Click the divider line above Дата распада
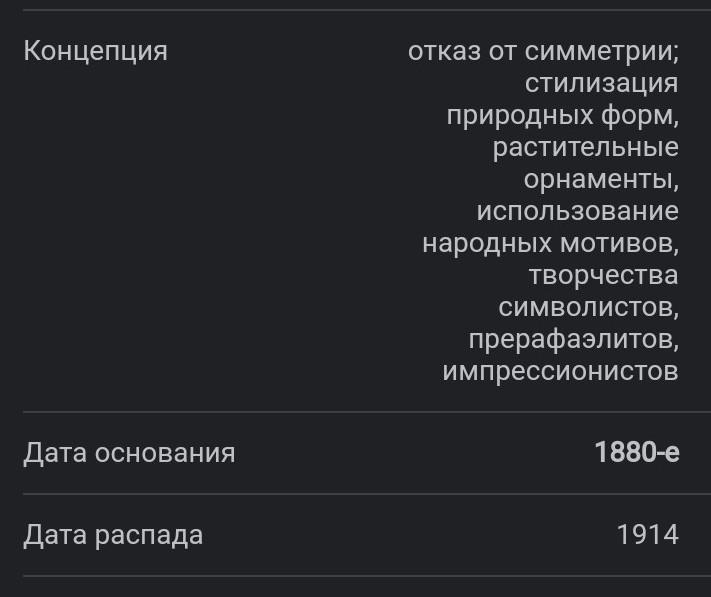The image size is (711, 597). pyautogui.click(x=355, y=494)
